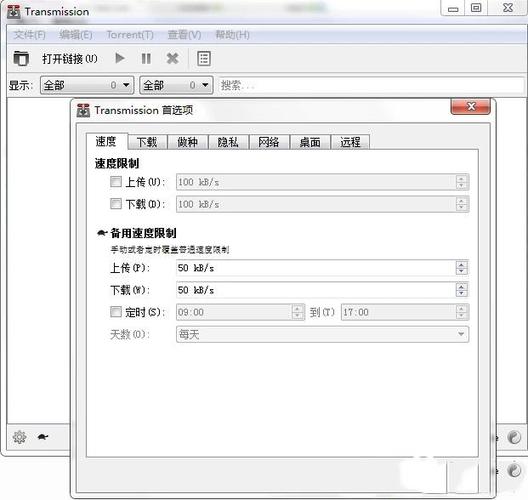Click the upper globe icon at window edge

click(x=514, y=437)
